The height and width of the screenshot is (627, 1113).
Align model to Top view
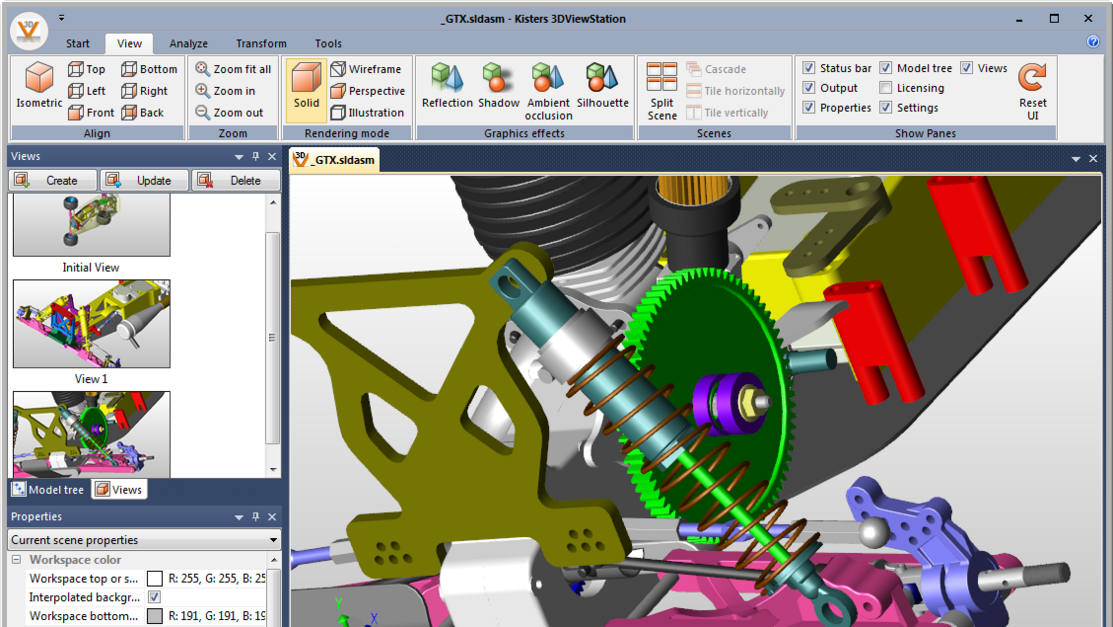[87, 69]
